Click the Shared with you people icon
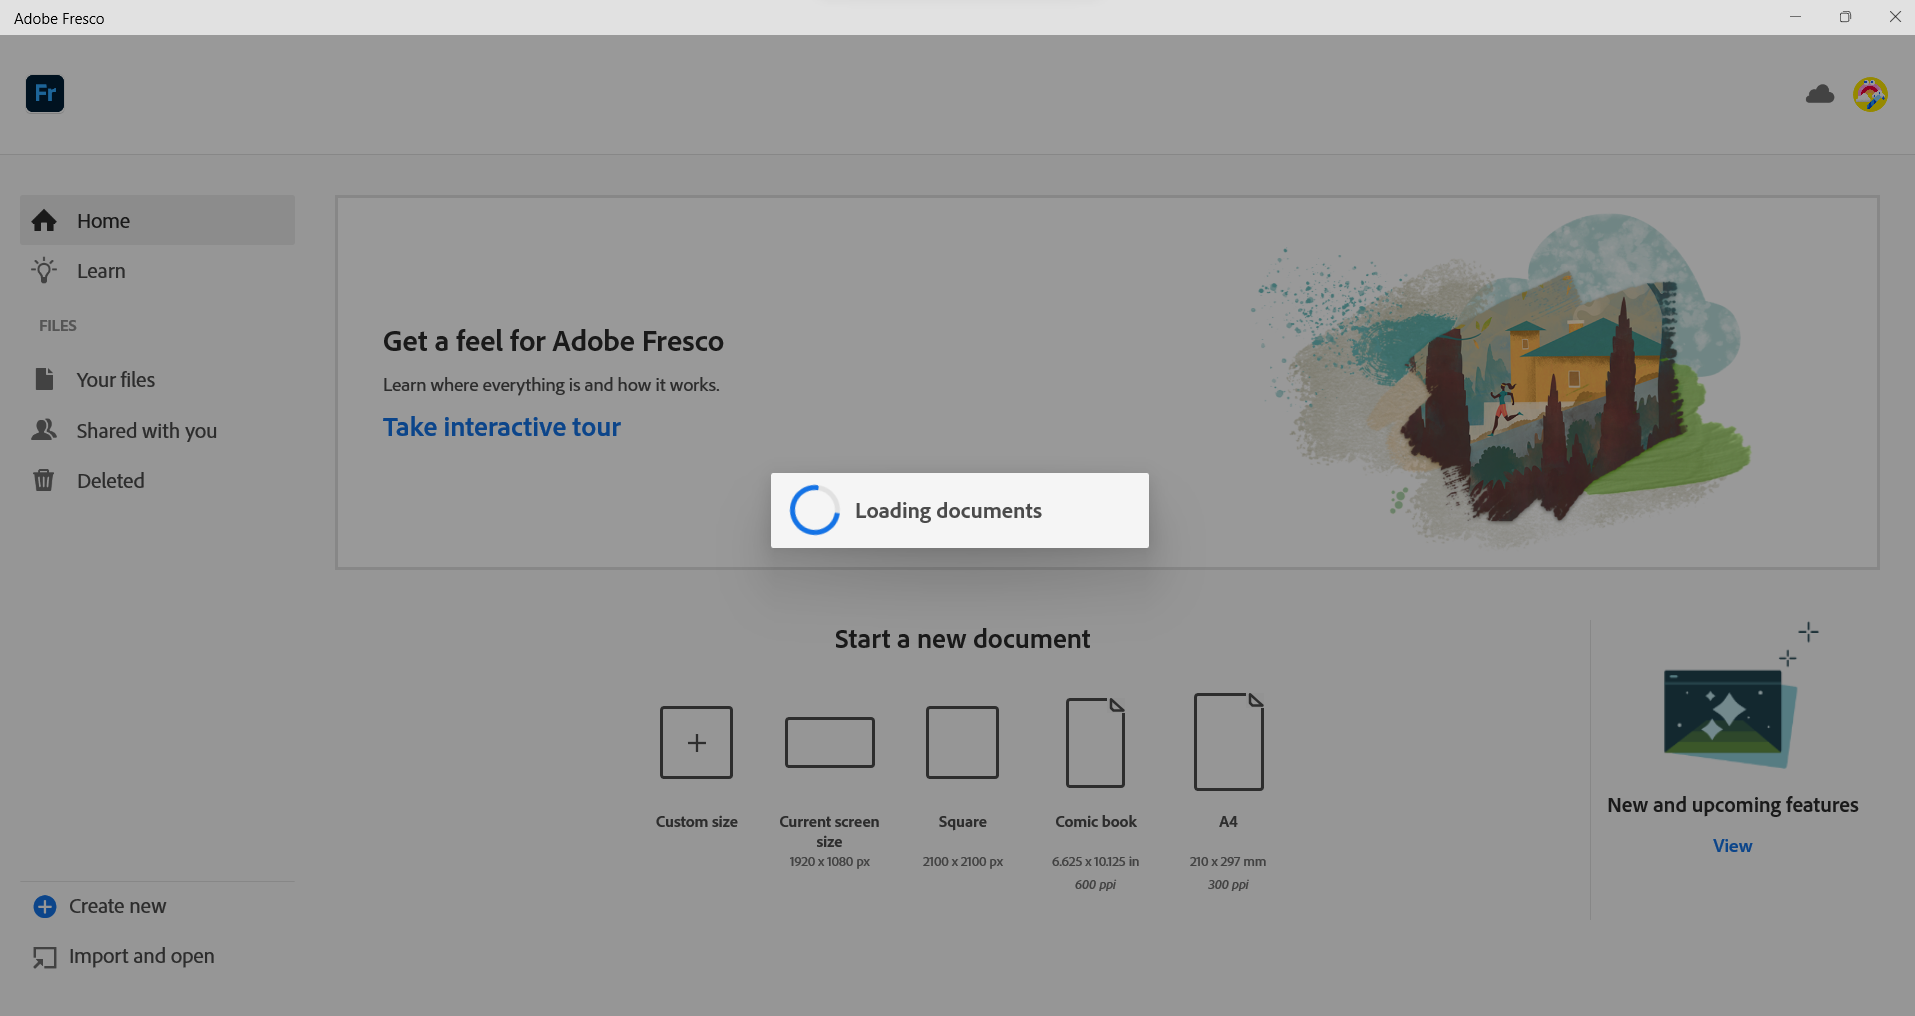The image size is (1915, 1016). click(44, 430)
